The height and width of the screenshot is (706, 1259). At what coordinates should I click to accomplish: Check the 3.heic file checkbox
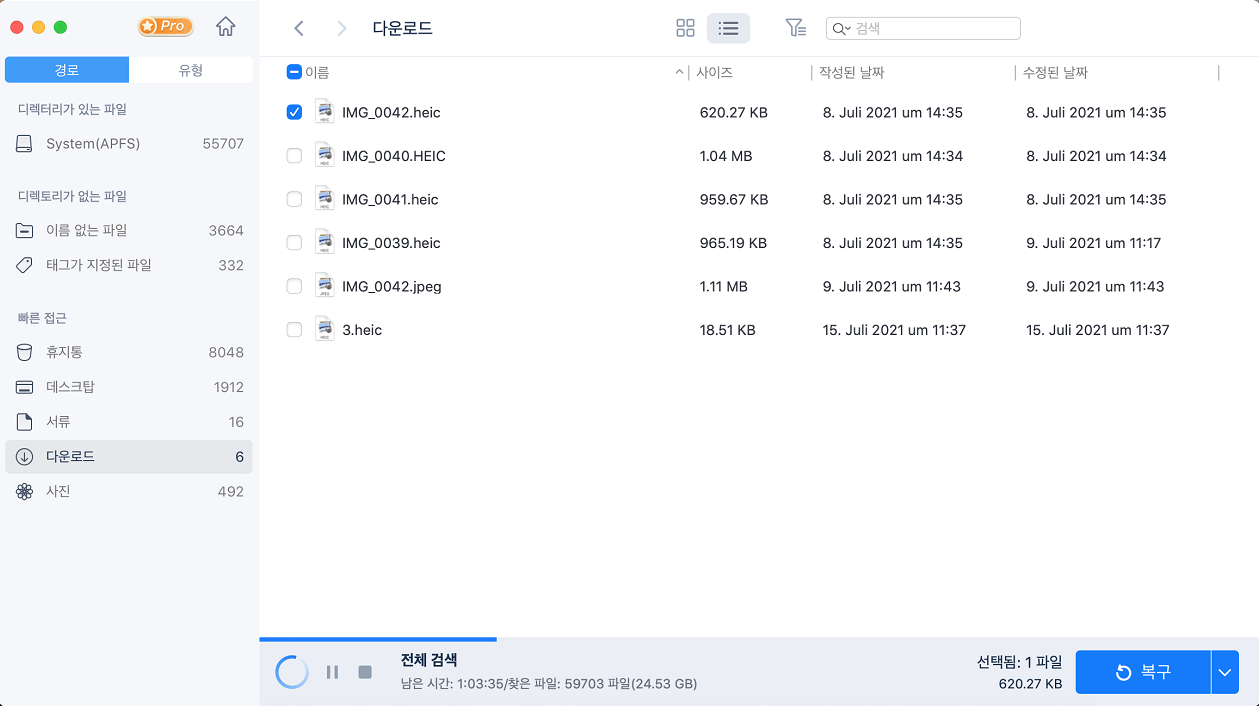294,329
